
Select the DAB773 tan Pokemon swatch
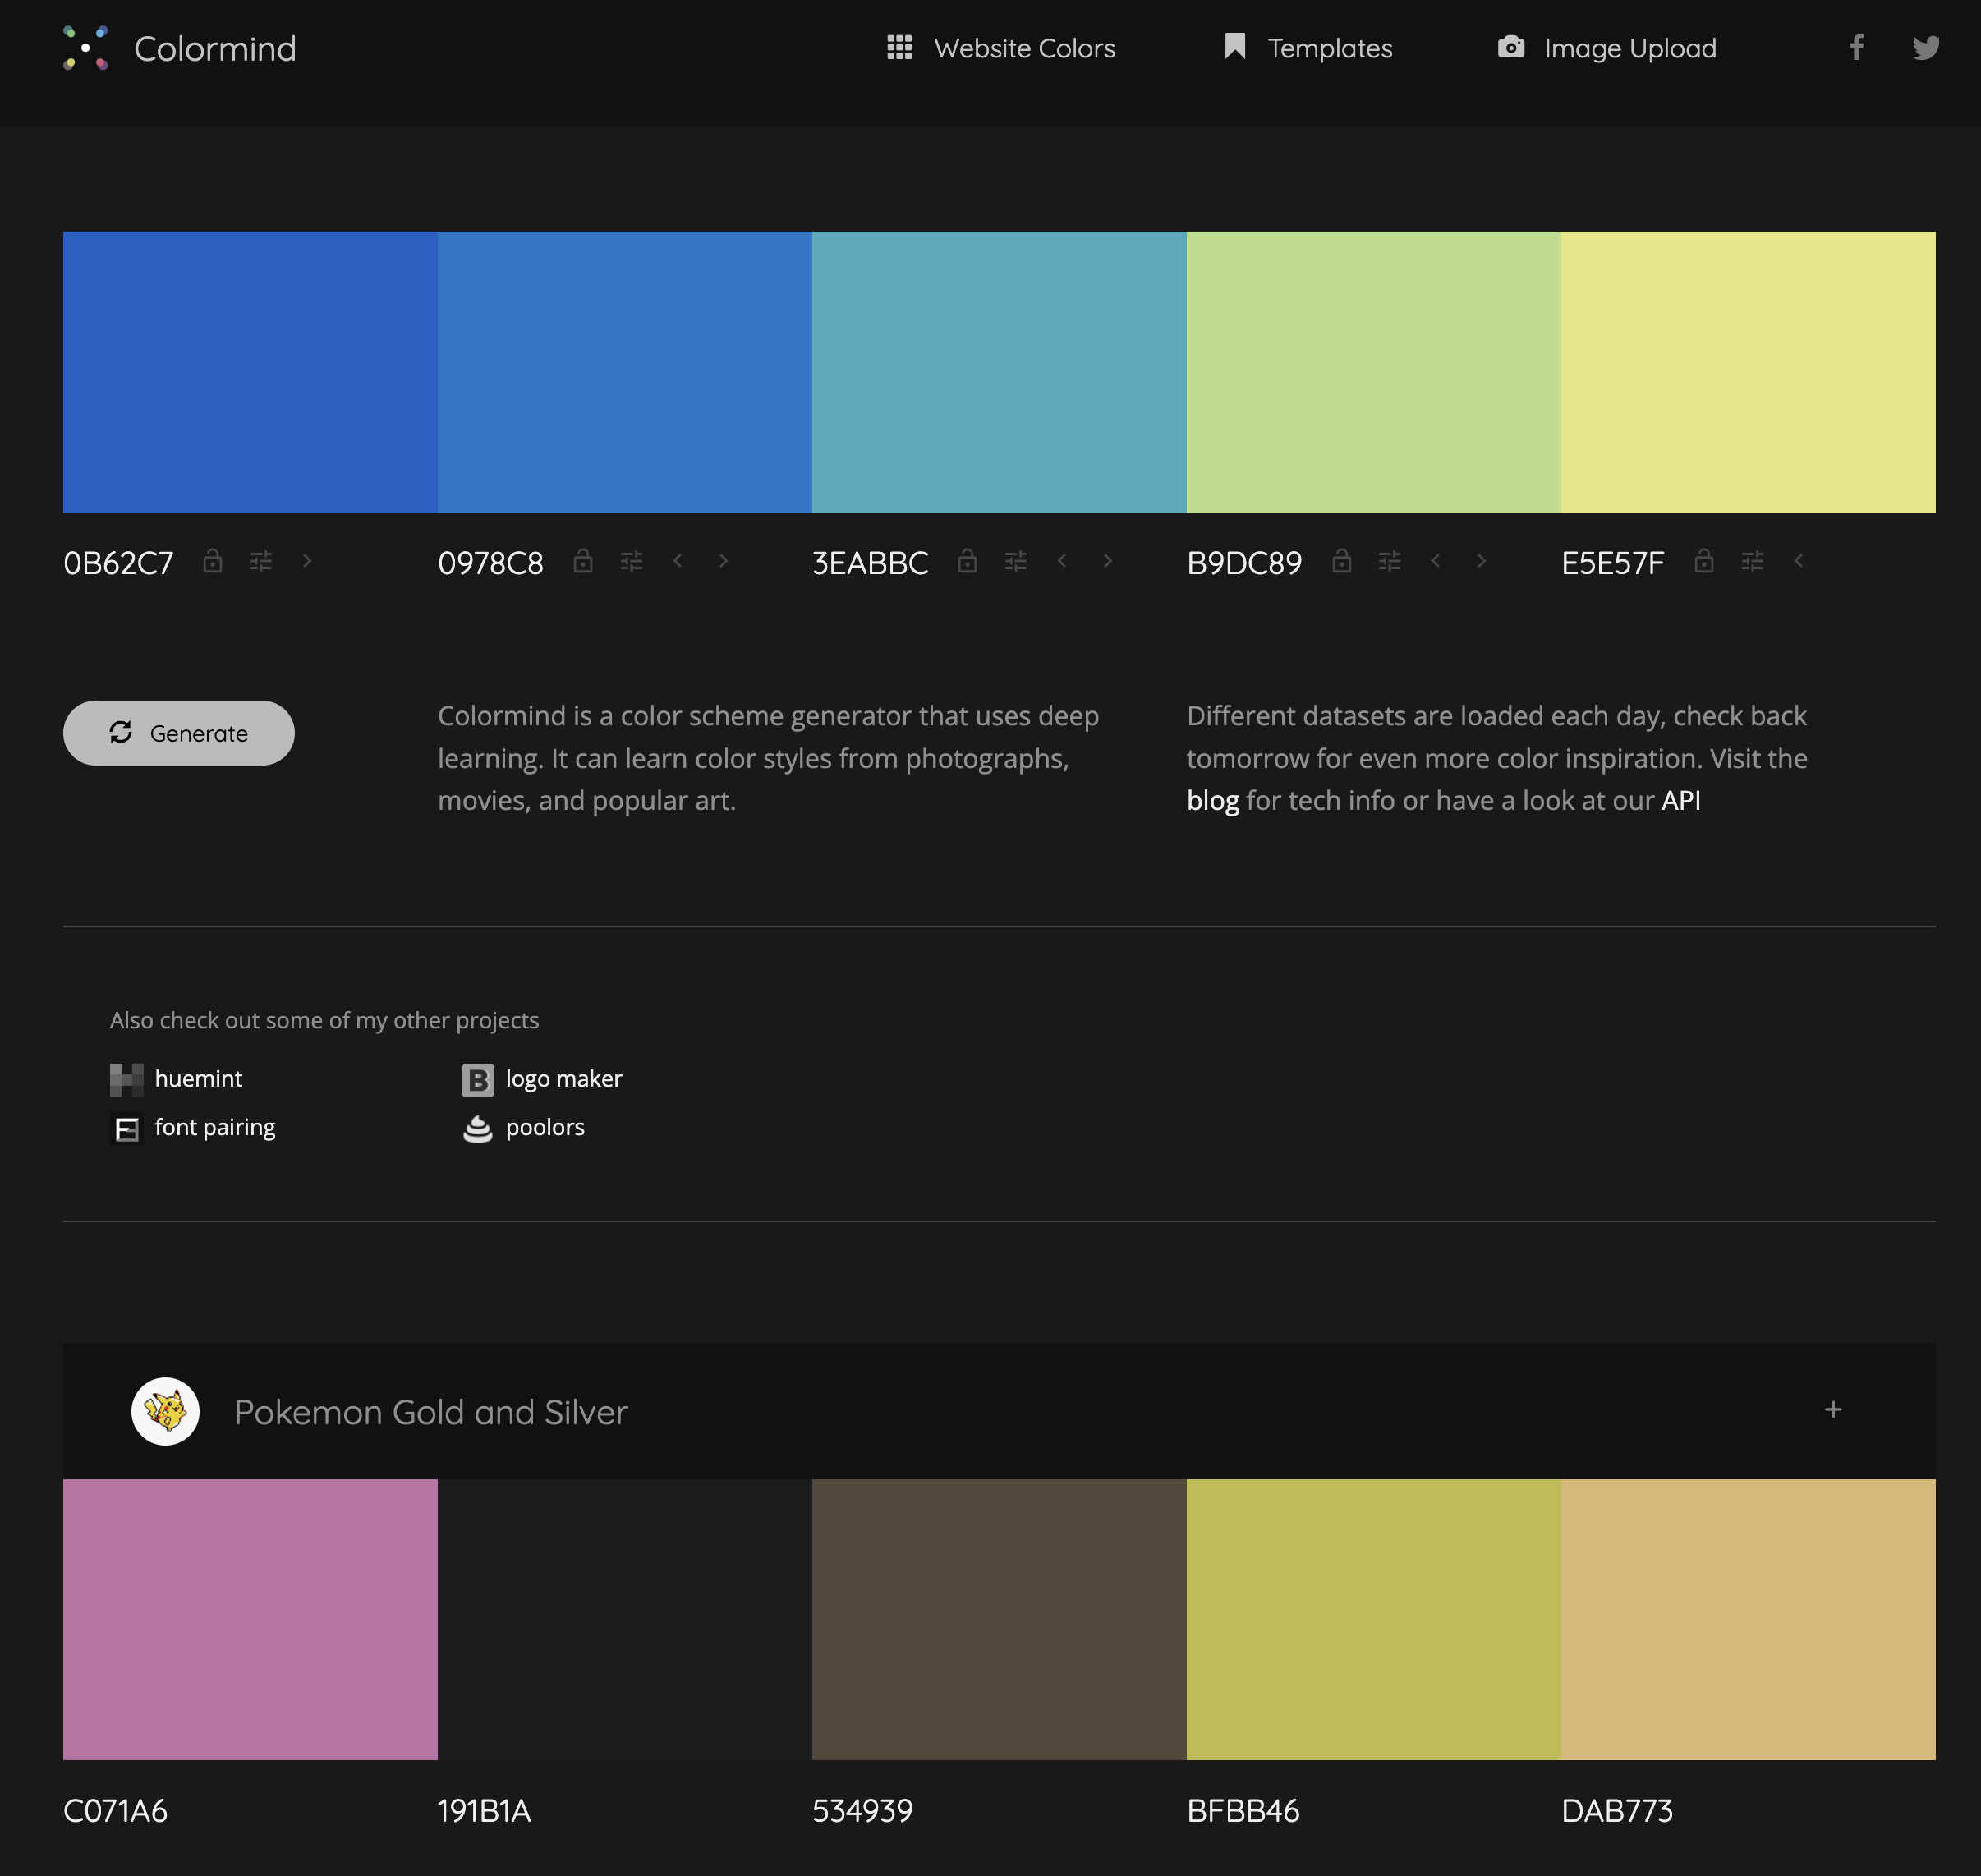tap(1749, 1619)
